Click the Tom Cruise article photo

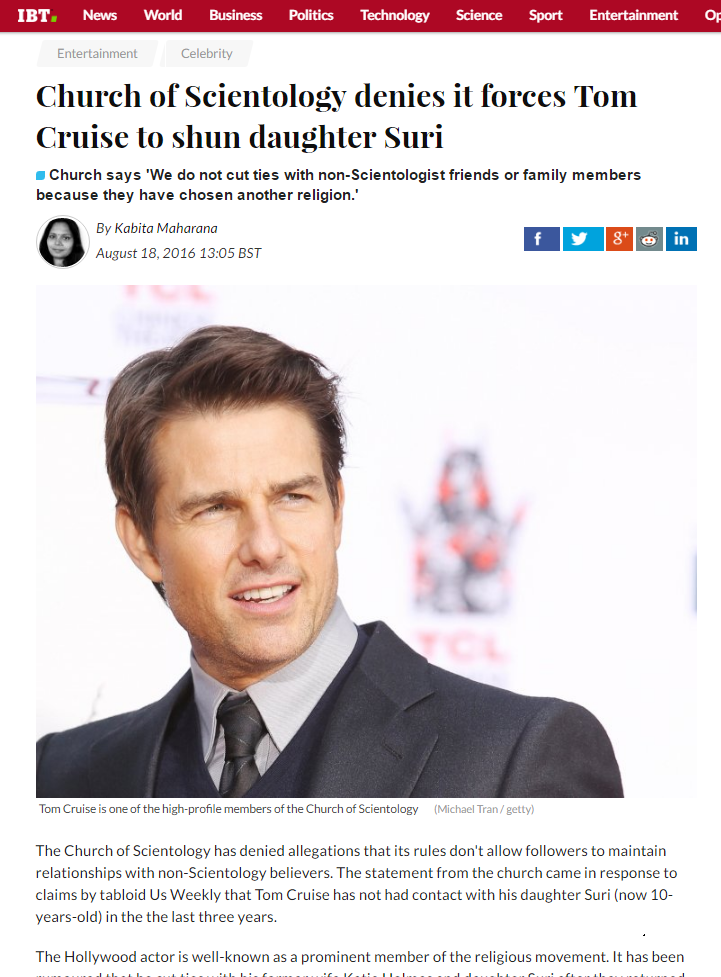366,541
